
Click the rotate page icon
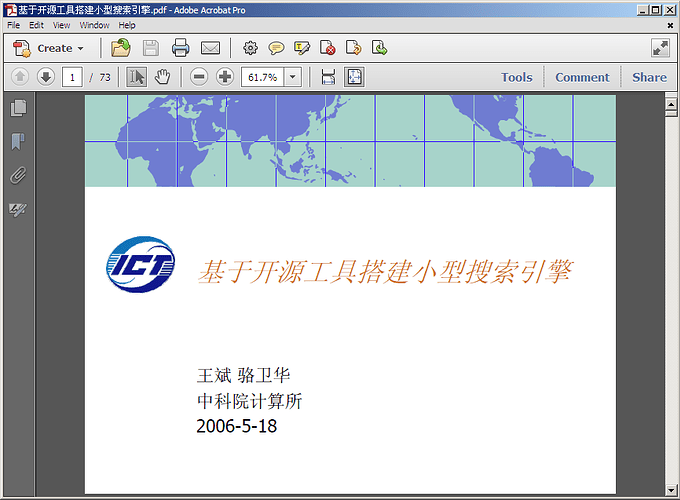pyautogui.click(x=353, y=48)
